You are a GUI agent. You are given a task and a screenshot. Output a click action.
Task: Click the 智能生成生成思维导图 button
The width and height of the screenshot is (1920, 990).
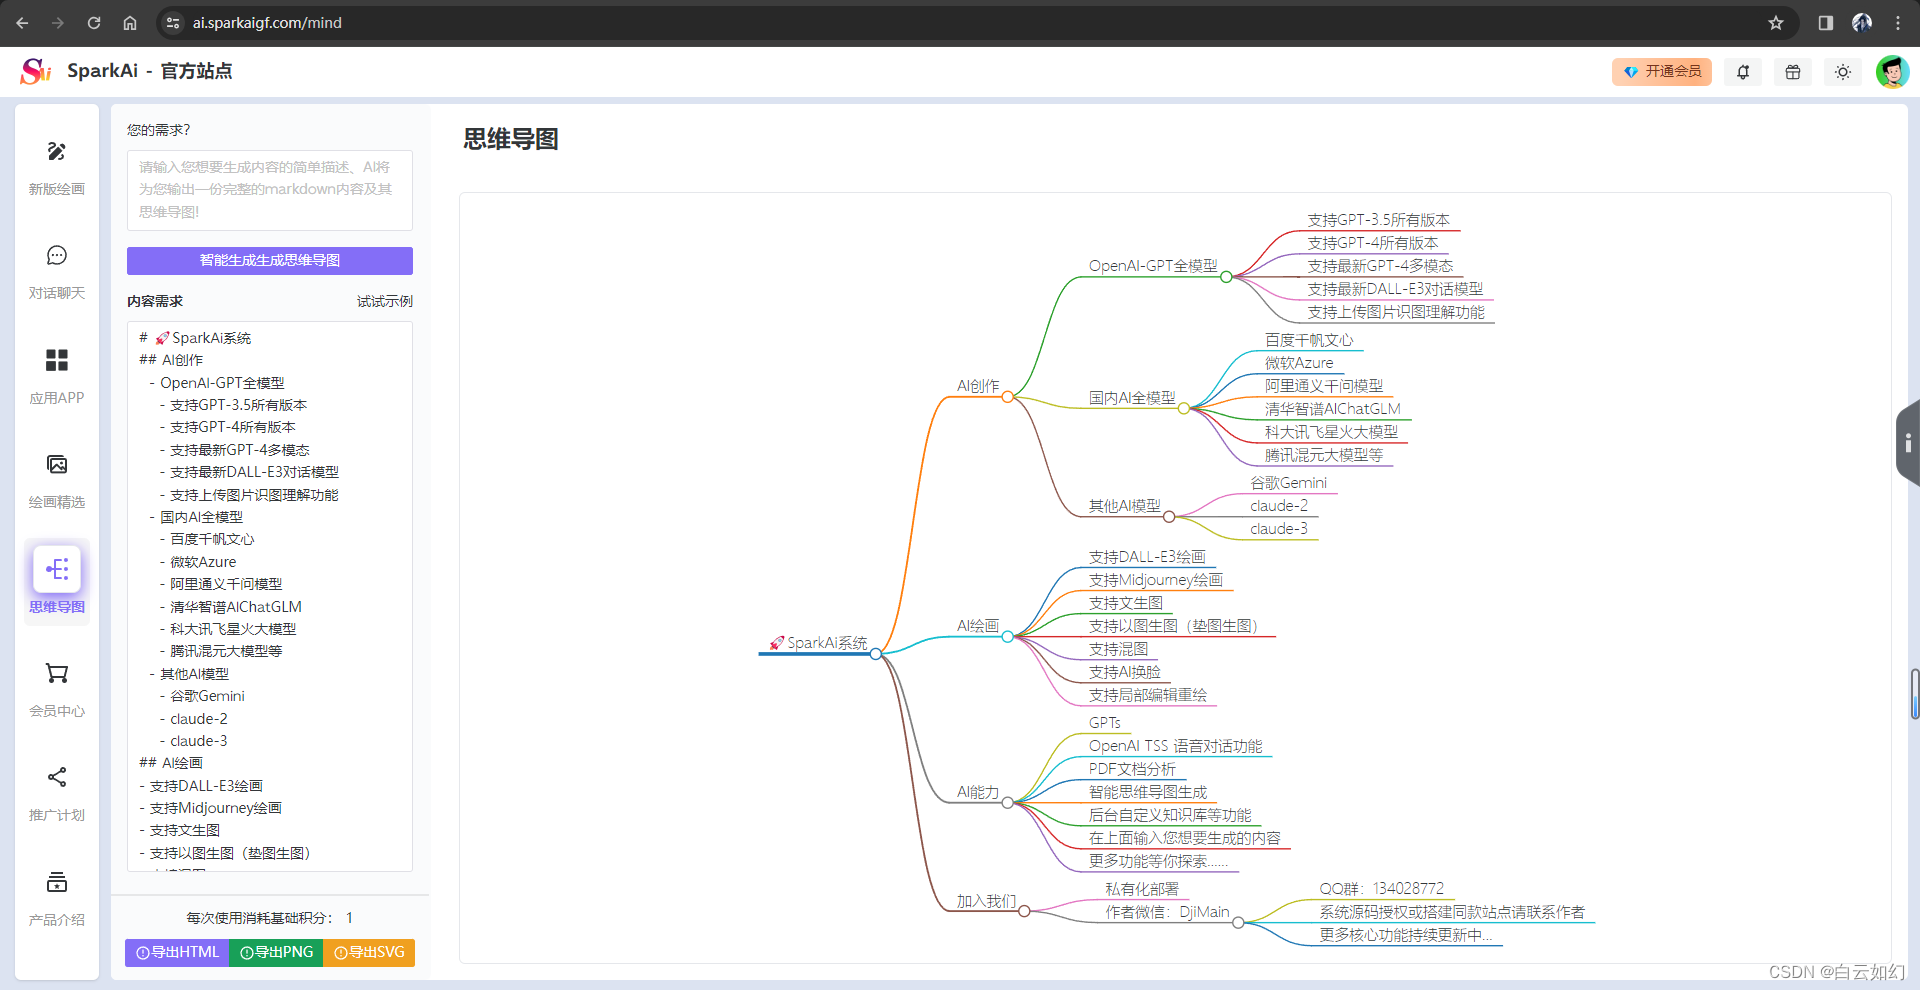[x=270, y=261]
